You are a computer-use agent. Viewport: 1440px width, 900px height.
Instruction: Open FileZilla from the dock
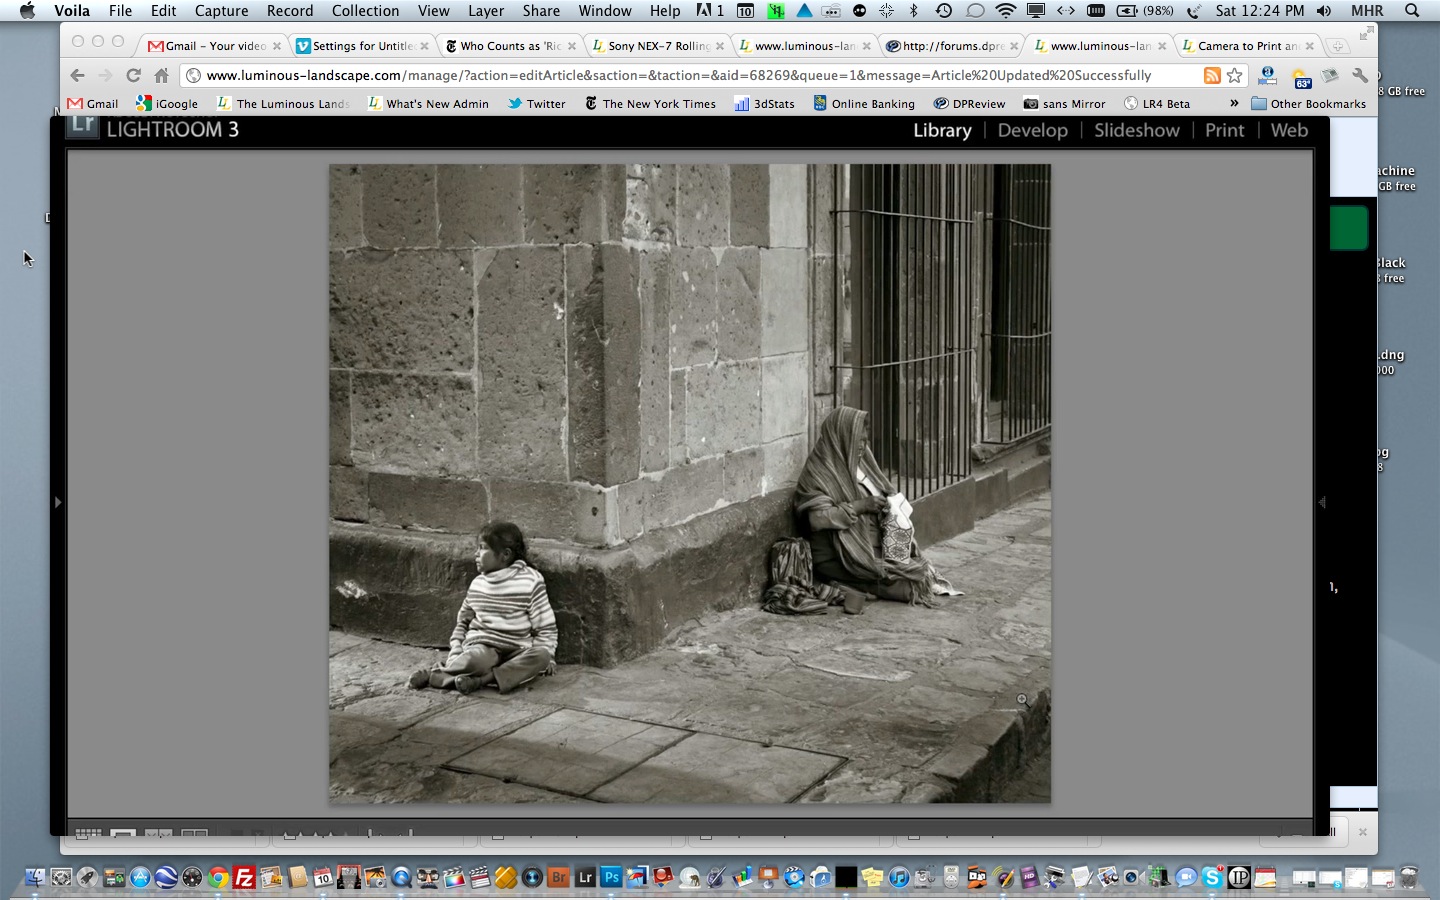coord(244,878)
